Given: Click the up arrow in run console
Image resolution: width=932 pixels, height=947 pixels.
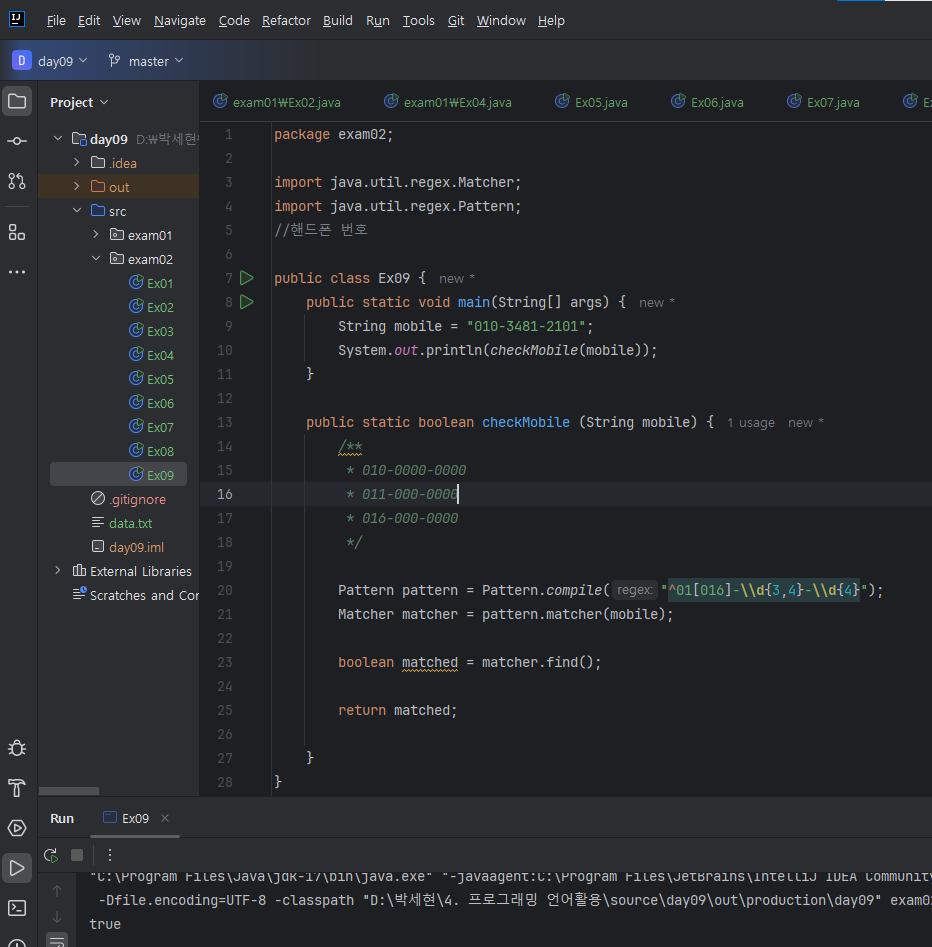Looking at the screenshot, I should coord(57,891).
